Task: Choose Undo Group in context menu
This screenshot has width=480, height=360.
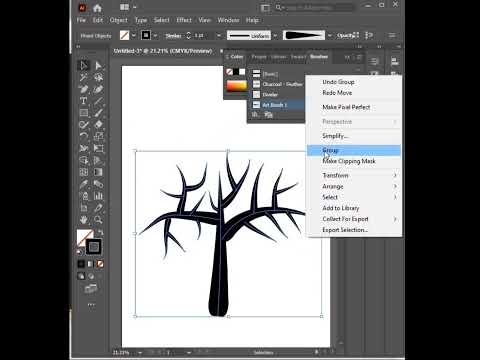Action: (x=354, y=82)
